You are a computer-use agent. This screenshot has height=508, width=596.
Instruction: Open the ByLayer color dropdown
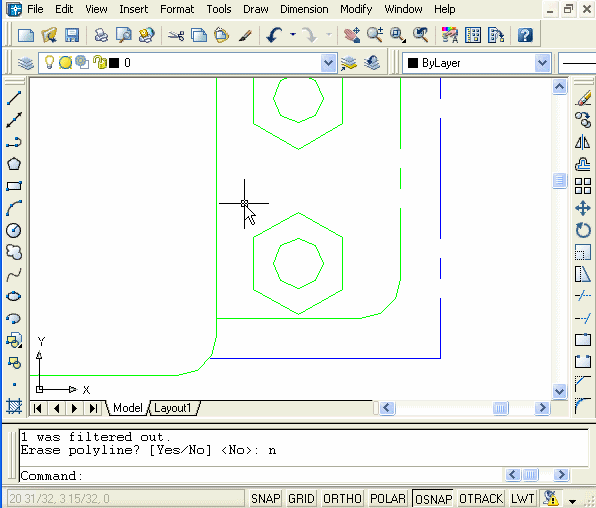pyautogui.click(x=542, y=63)
